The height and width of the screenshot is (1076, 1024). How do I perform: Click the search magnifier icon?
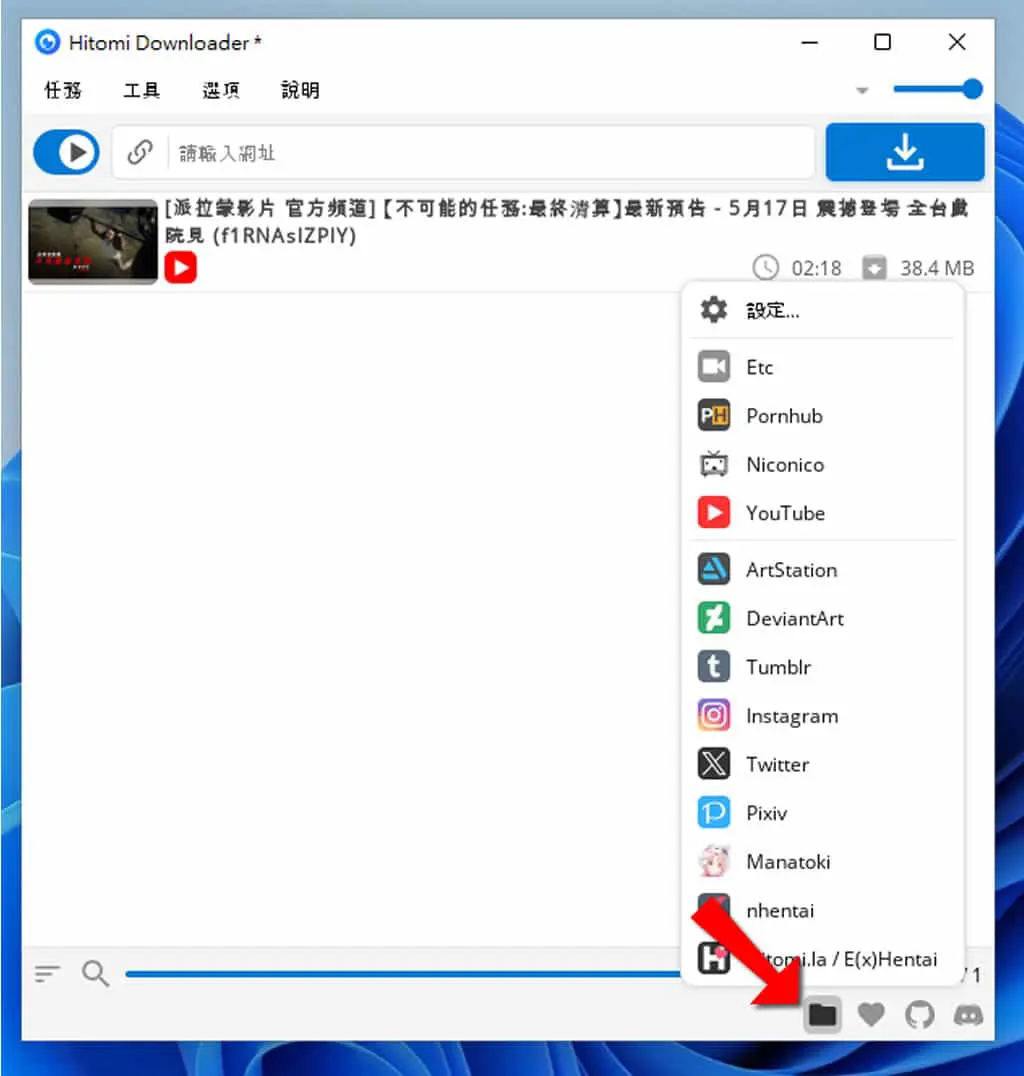coord(95,973)
